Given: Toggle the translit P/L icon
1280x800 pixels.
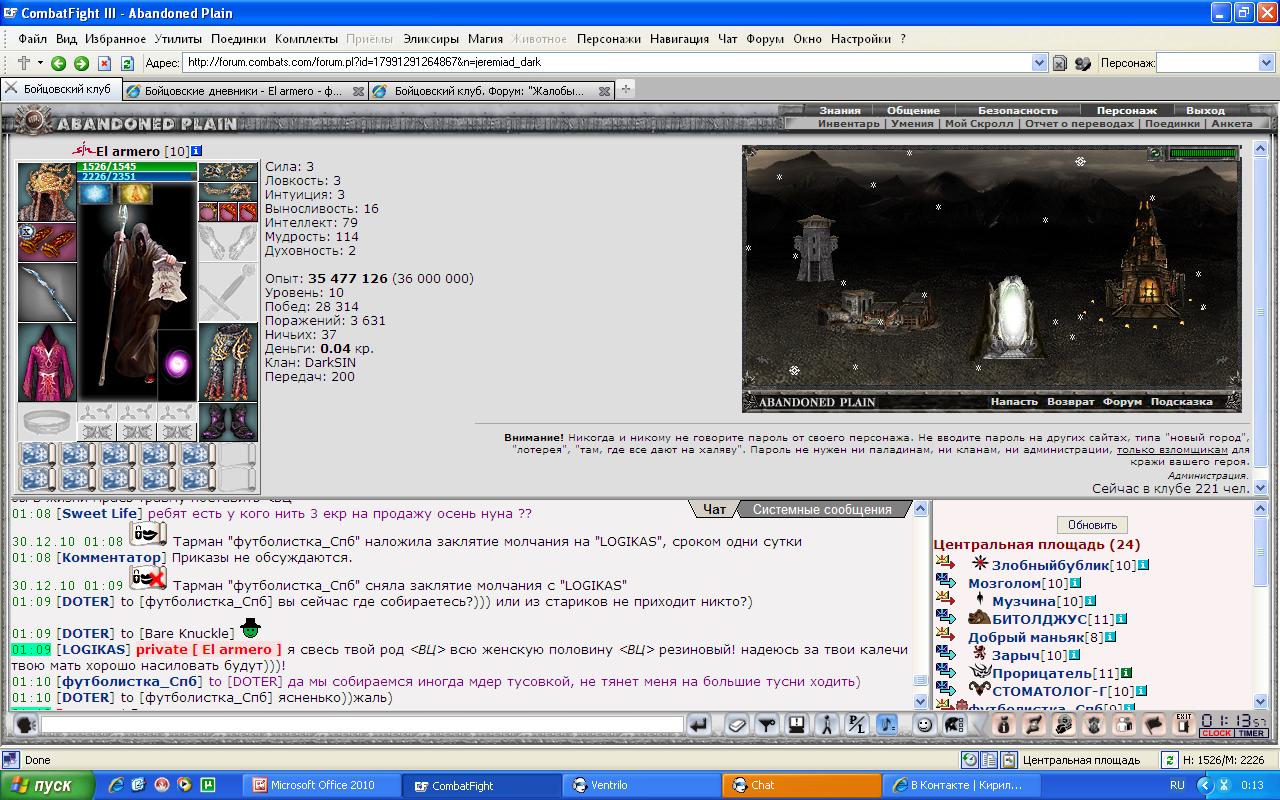Looking at the screenshot, I should (x=857, y=725).
